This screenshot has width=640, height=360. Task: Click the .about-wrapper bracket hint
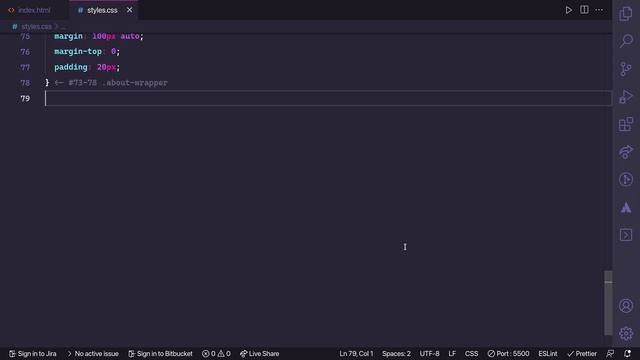point(111,83)
